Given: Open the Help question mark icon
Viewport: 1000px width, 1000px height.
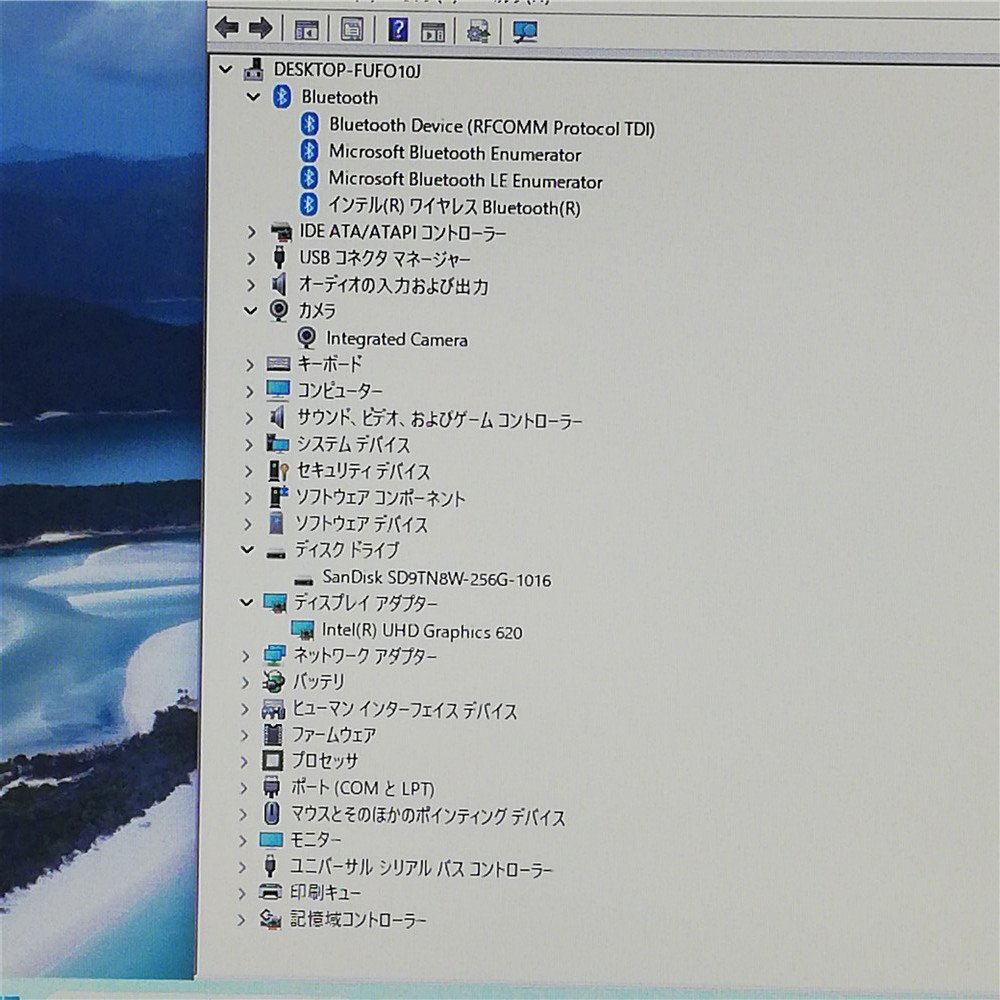Looking at the screenshot, I should point(398,29).
